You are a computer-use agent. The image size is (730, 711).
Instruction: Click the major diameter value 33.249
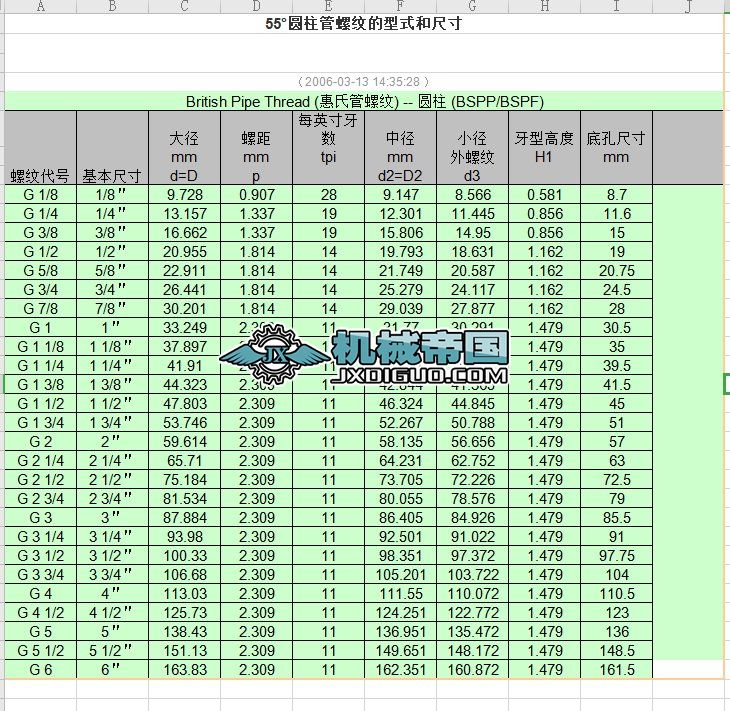click(185, 328)
